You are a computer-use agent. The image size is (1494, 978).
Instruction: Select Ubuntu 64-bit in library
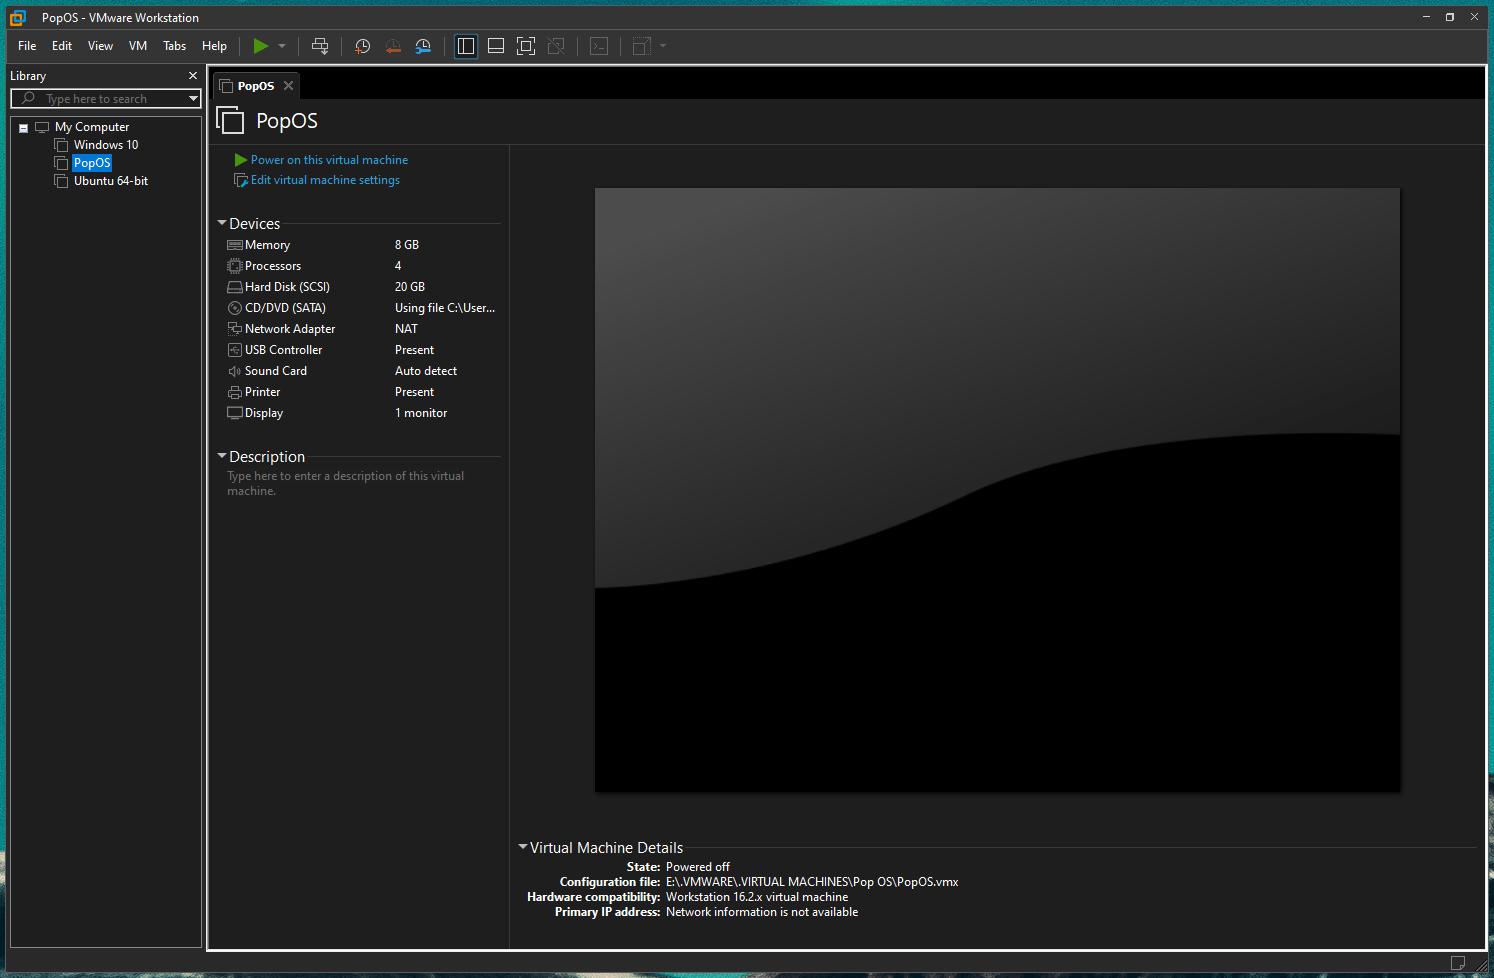(111, 181)
